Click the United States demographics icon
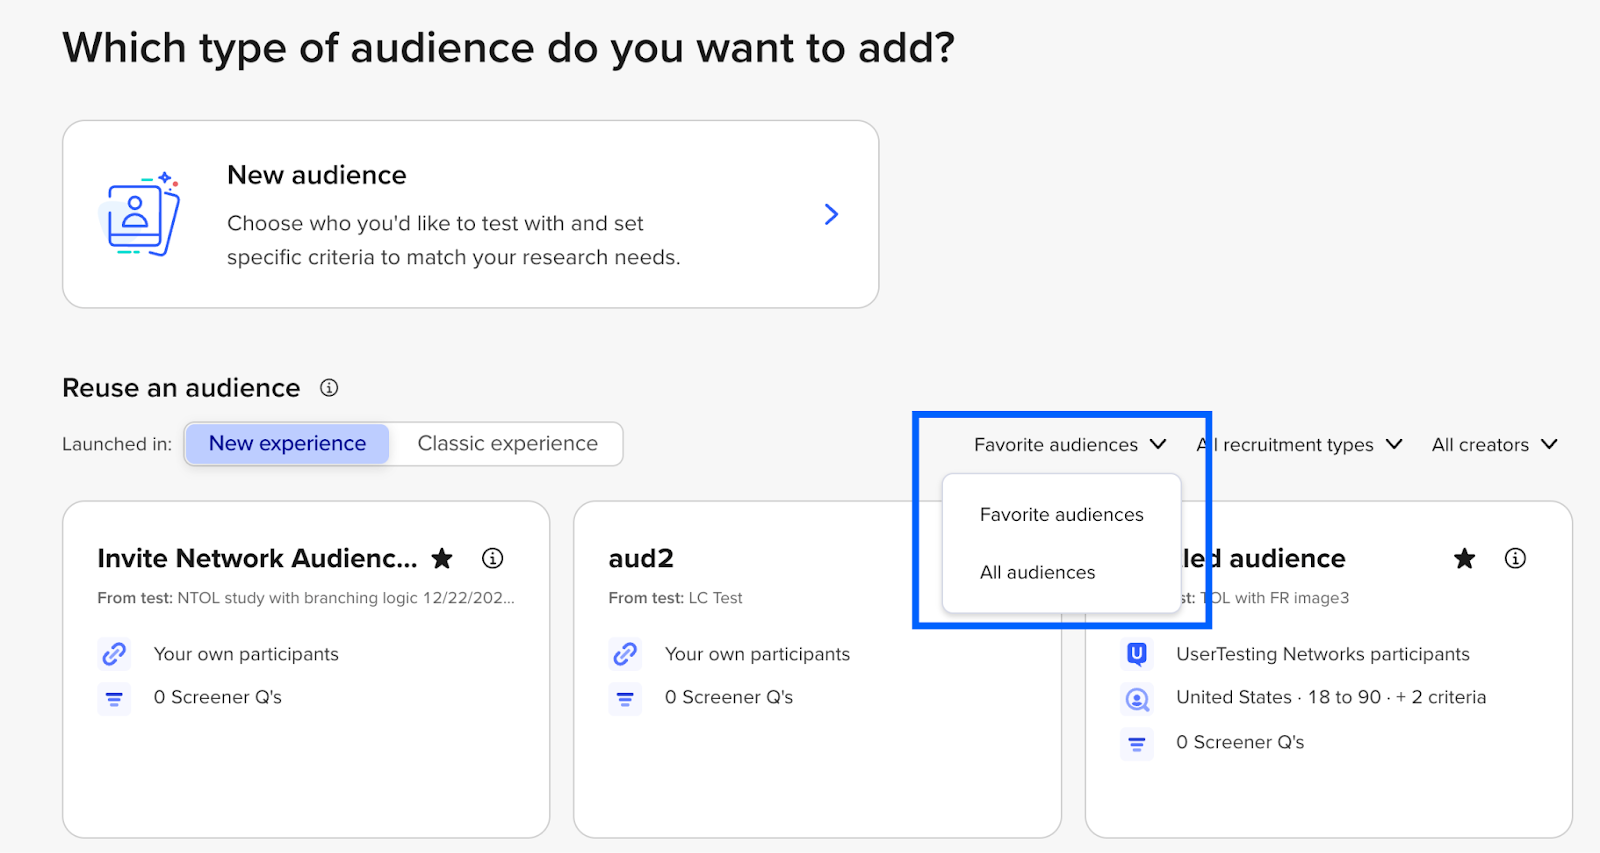The width and height of the screenshot is (1600, 853). [1137, 698]
